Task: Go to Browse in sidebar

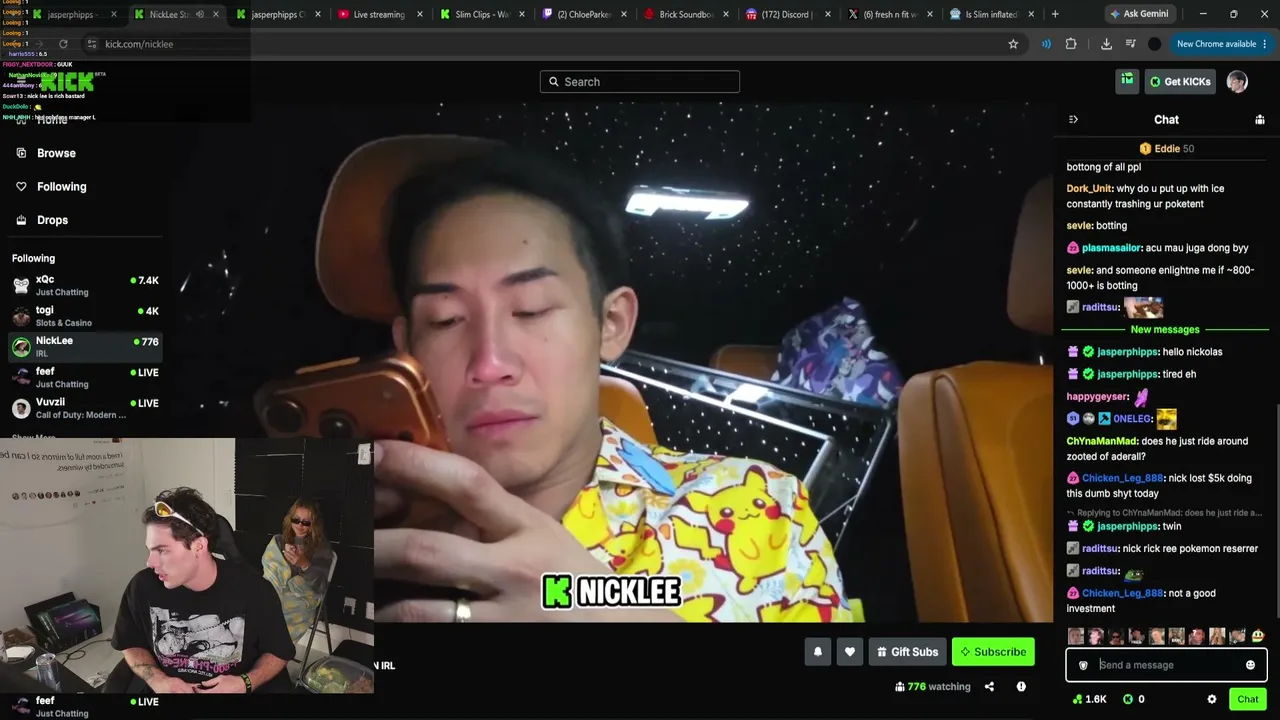Action: click(56, 153)
